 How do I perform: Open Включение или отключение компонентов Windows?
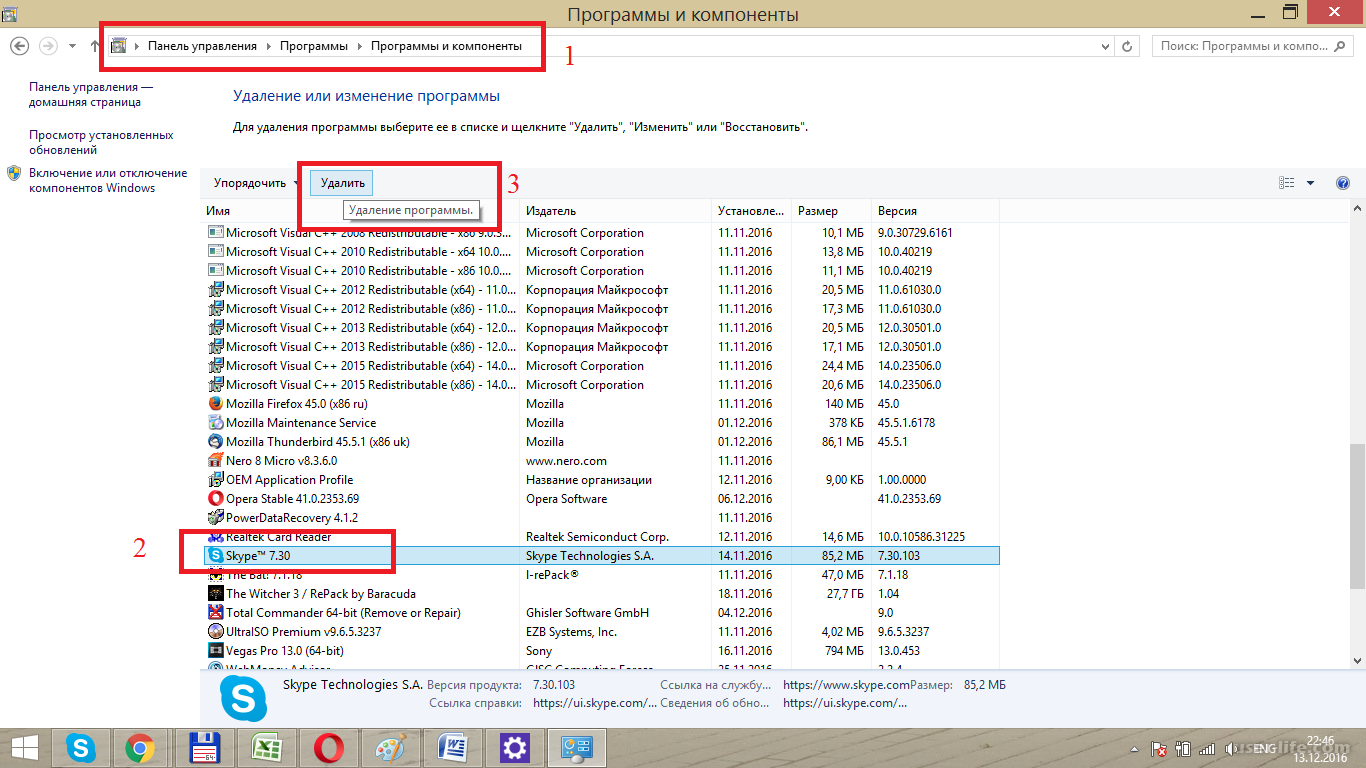[x=108, y=180]
